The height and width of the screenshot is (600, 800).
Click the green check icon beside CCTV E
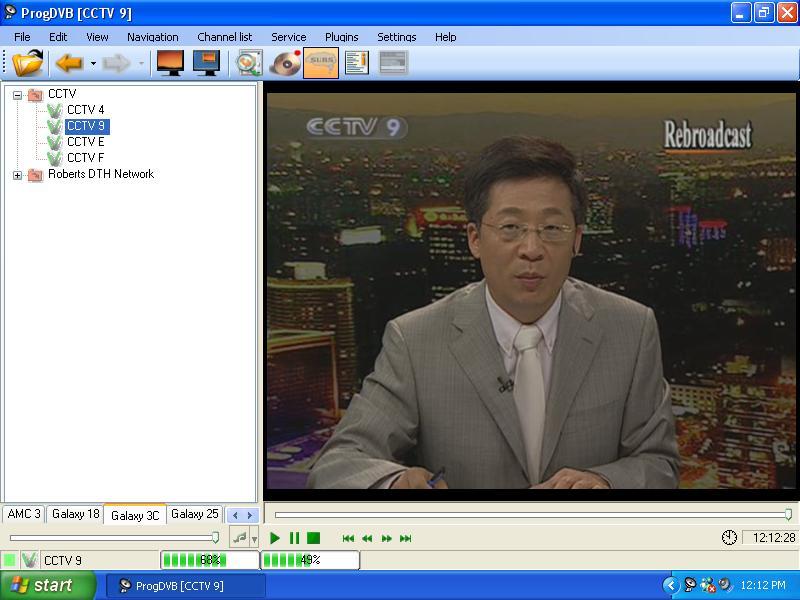click(x=55, y=142)
